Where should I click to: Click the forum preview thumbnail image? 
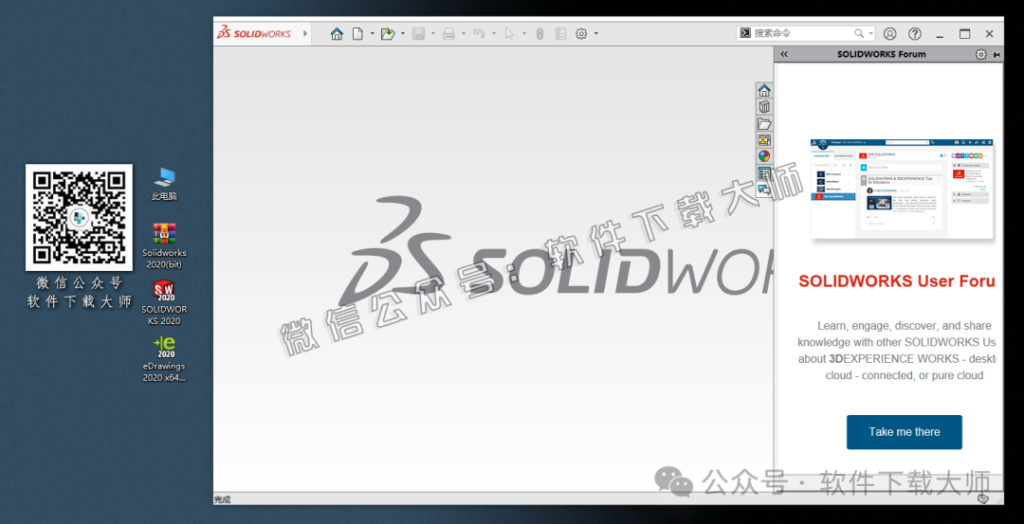(x=903, y=189)
